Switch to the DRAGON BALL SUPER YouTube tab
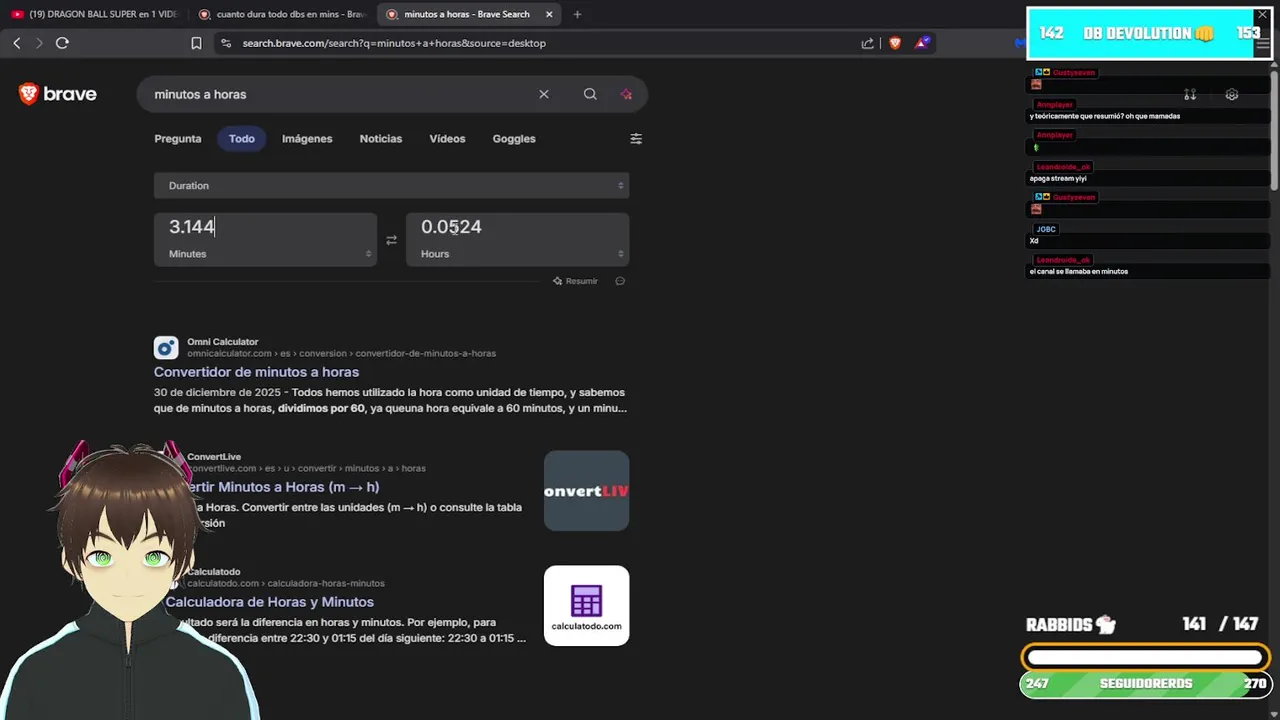 (x=97, y=14)
